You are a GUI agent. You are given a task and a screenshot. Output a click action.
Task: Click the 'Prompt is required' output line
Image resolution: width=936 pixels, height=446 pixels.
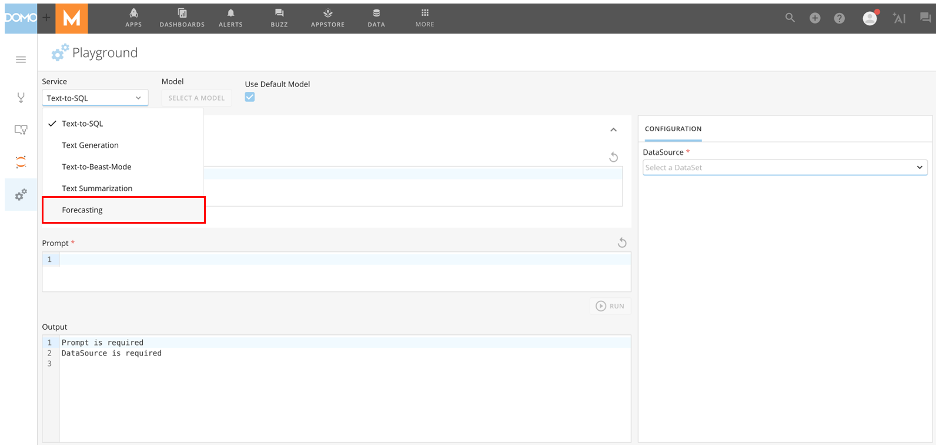coord(102,343)
